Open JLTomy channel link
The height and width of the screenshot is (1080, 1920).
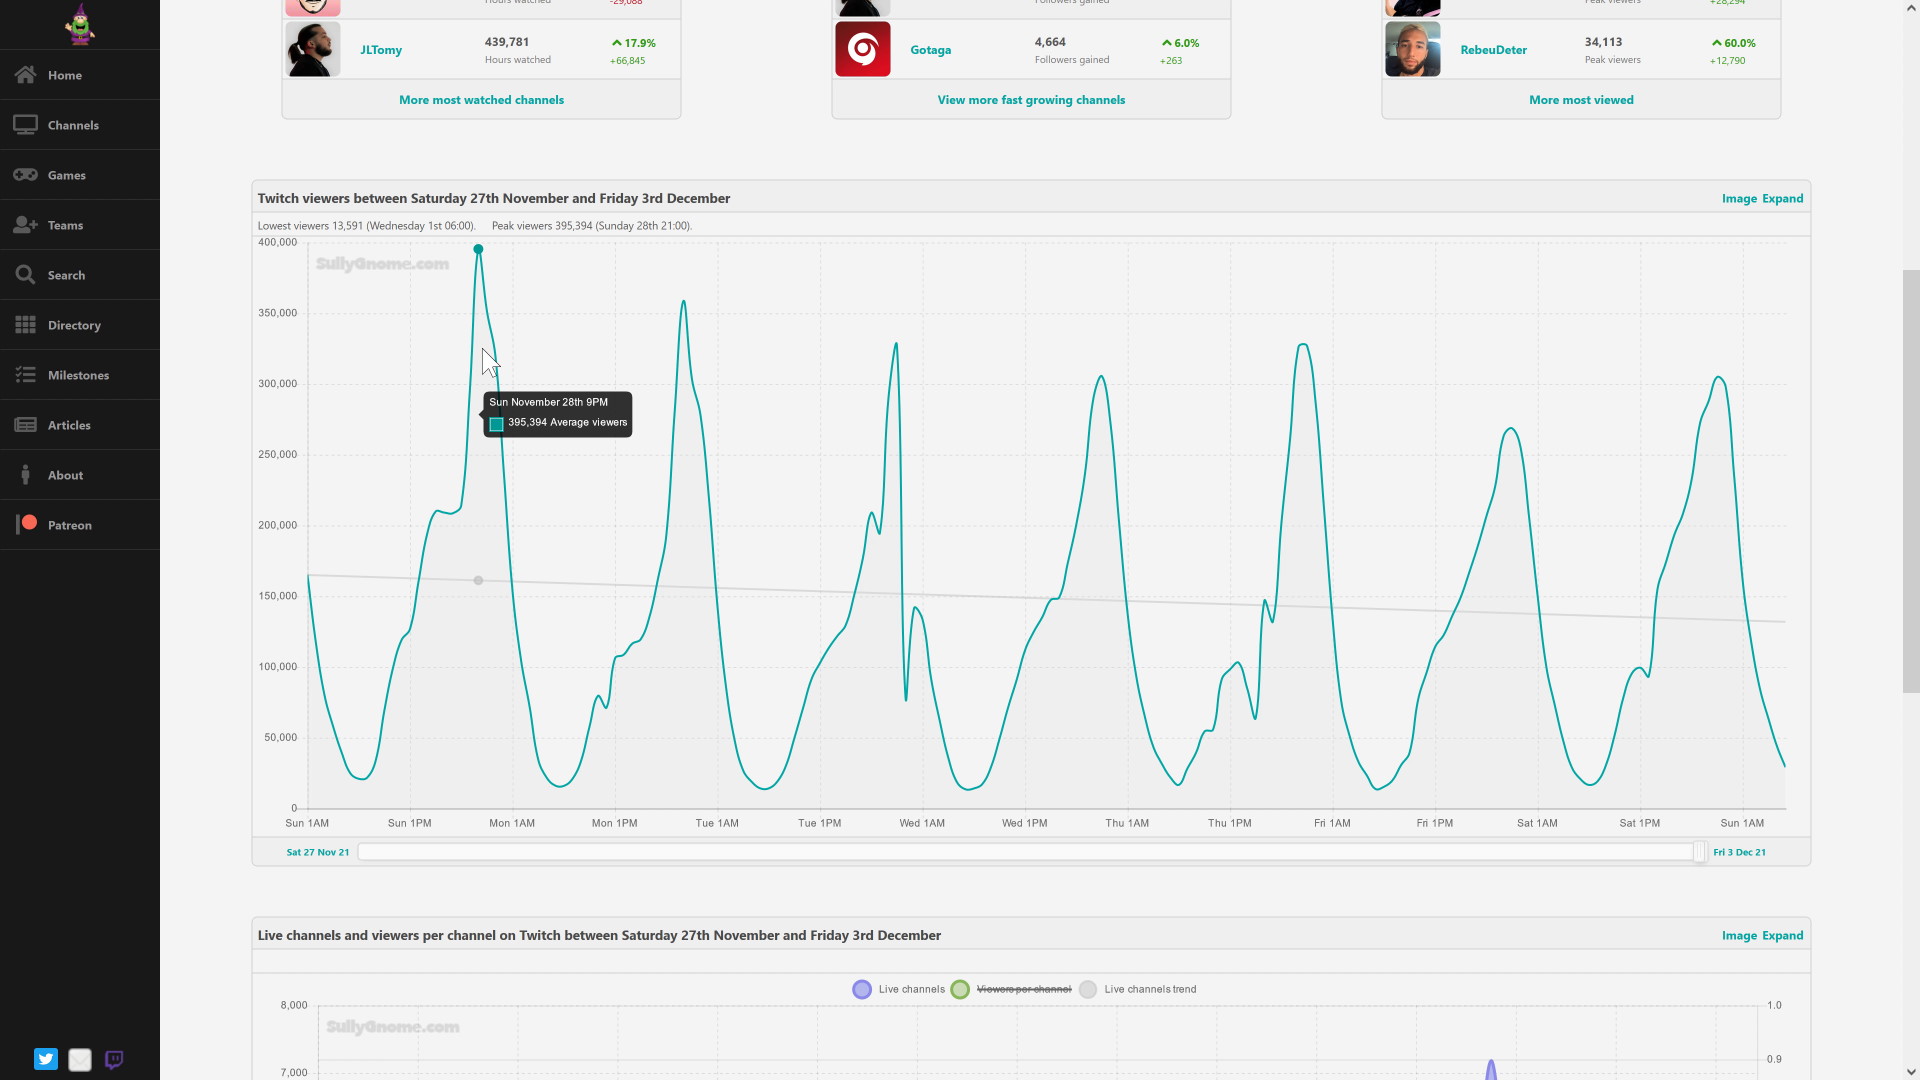coord(381,50)
